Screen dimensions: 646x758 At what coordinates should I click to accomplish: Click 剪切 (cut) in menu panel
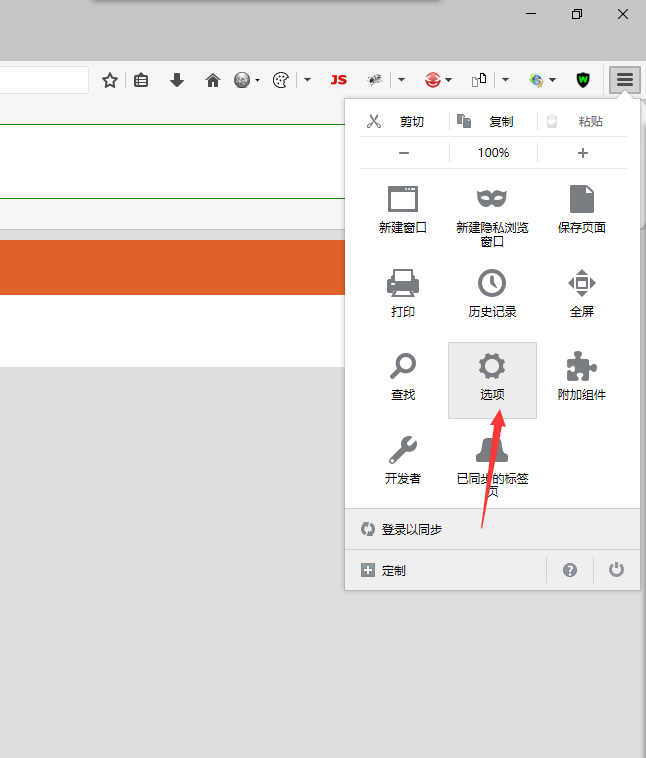coord(403,121)
